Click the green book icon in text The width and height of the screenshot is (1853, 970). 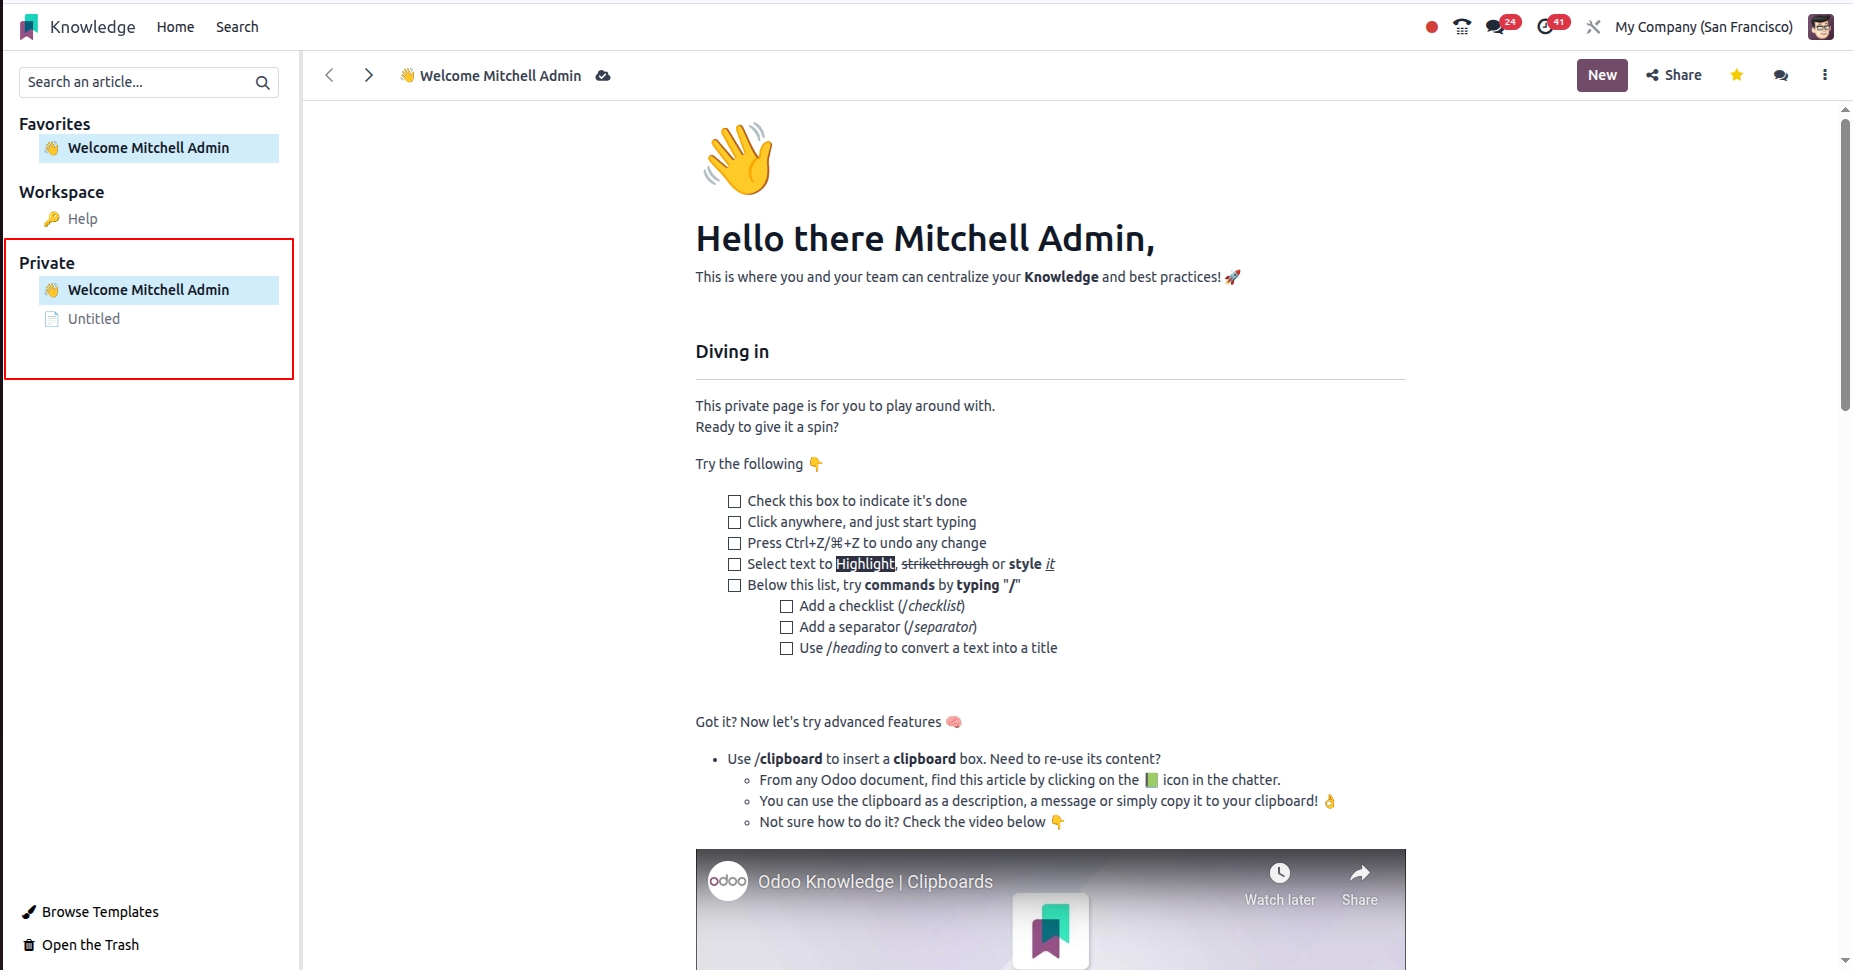(1151, 780)
